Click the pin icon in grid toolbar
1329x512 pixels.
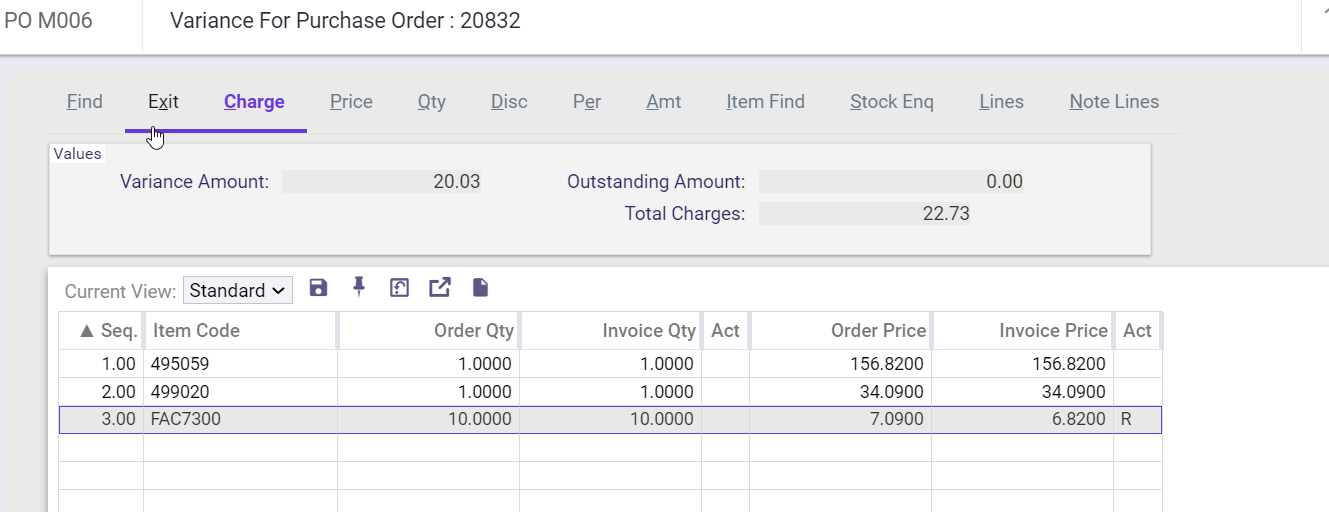point(359,287)
